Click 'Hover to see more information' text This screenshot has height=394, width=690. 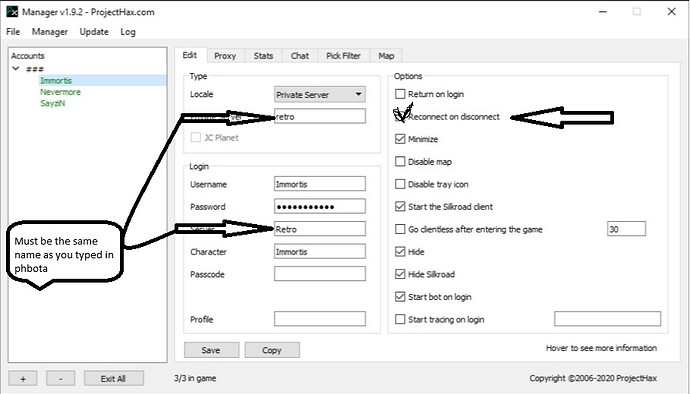click(x=601, y=348)
